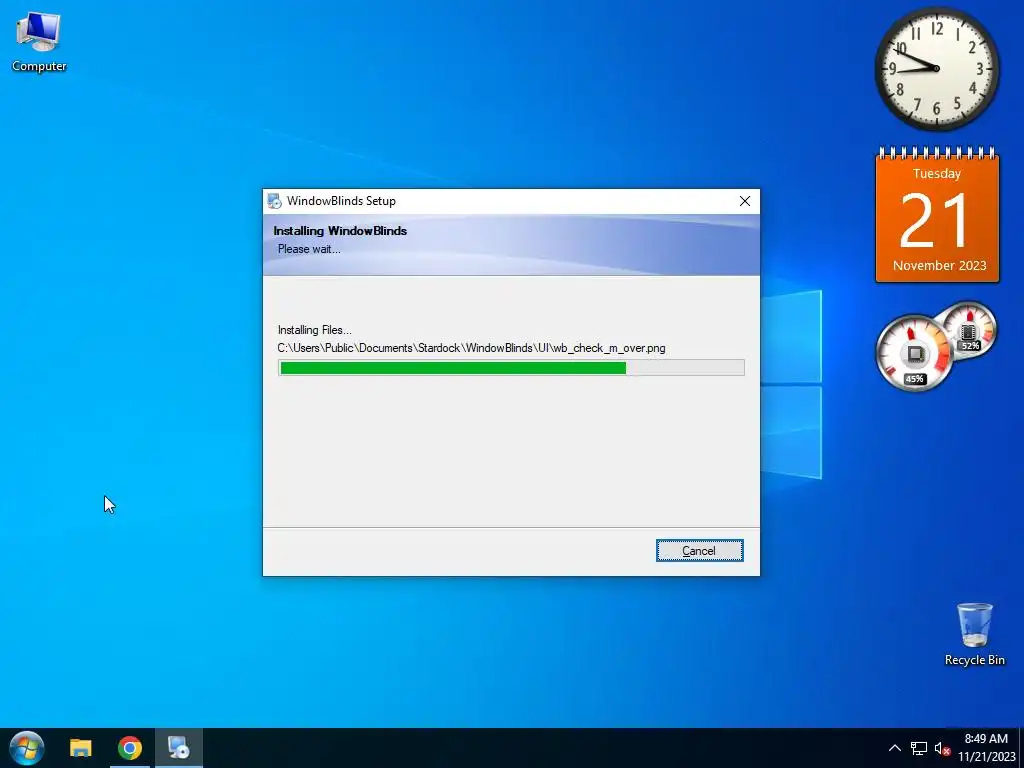This screenshot has height=768, width=1024.
Task: Click the 'WindowBlinds Setup' title text
Action: pyautogui.click(x=341, y=201)
